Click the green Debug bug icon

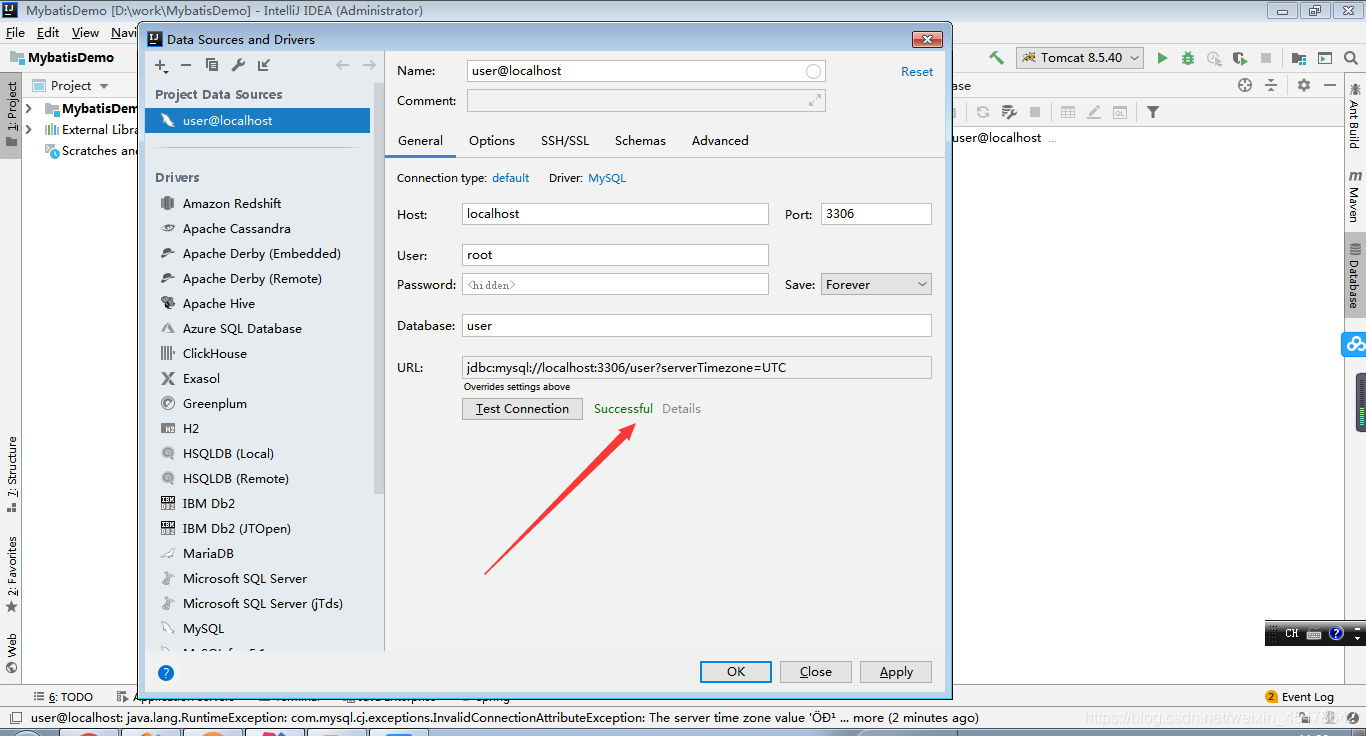click(x=1188, y=58)
